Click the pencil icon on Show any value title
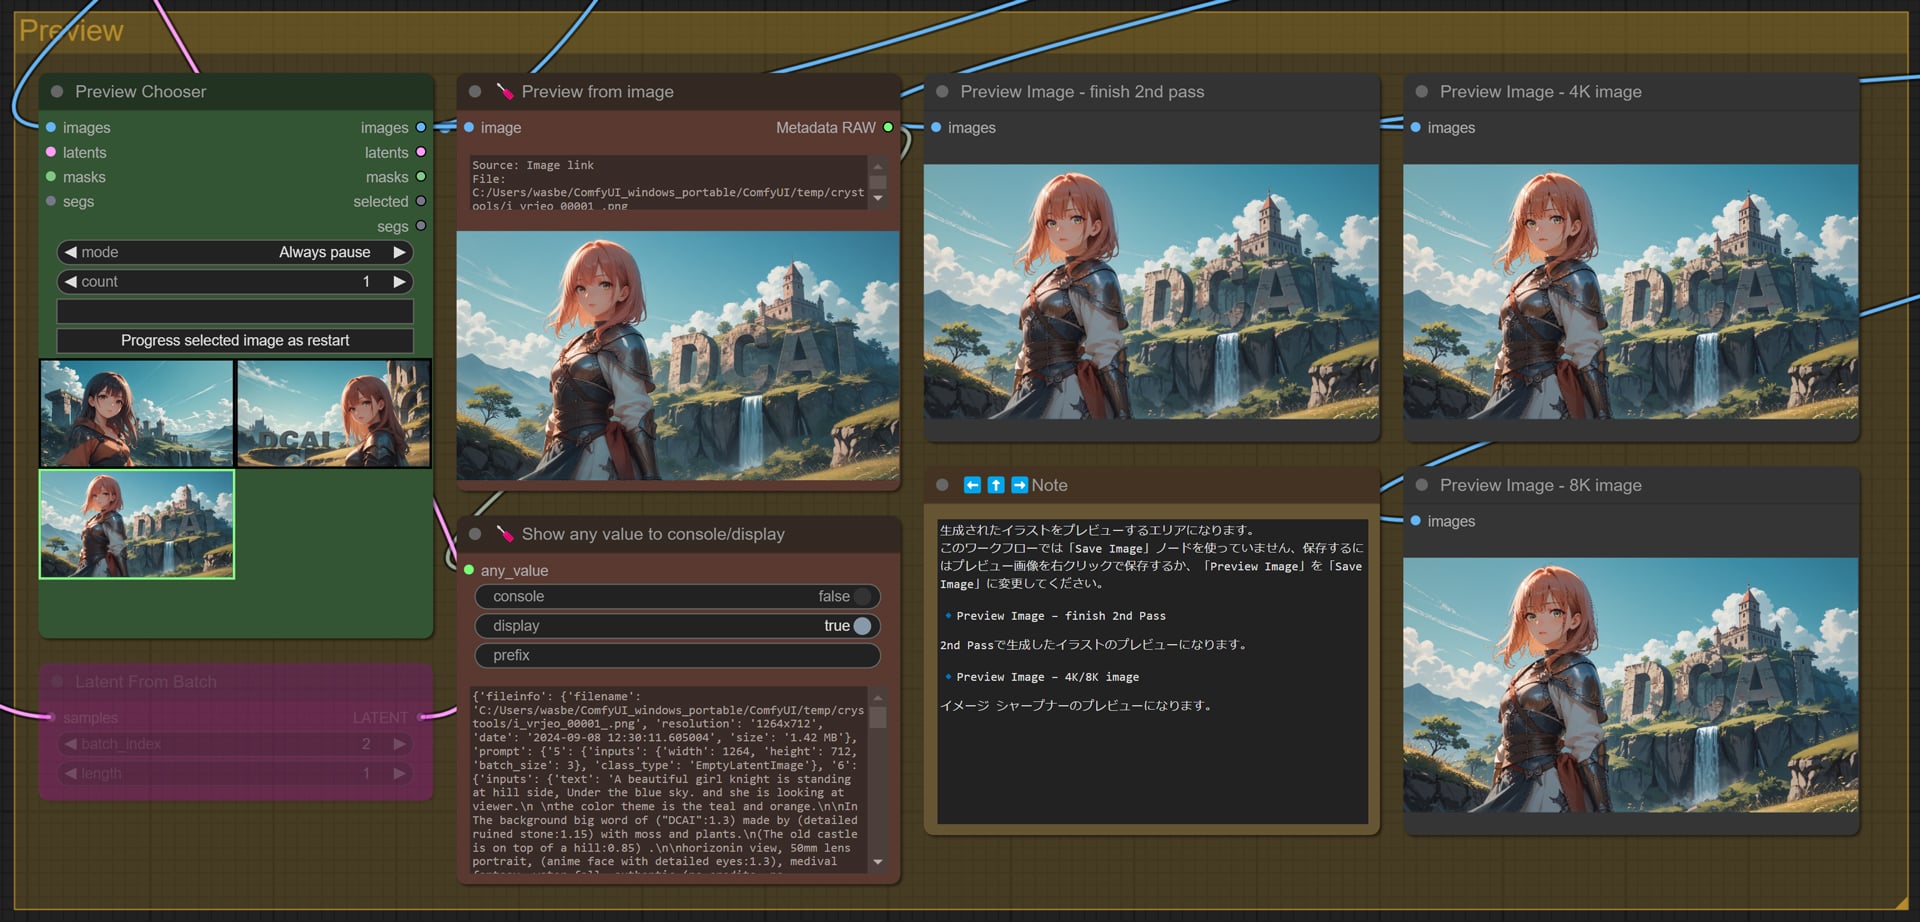1920x922 pixels. [x=505, y=534]
